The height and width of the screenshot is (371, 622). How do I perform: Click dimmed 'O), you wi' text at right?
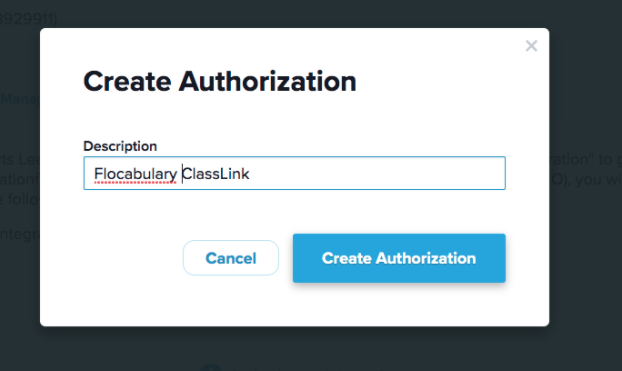[x=586, y=179]
